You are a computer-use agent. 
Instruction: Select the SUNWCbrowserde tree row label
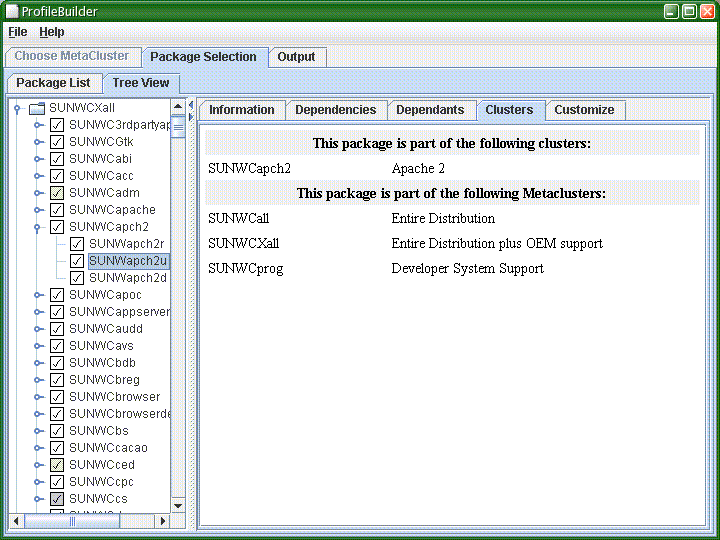coord(119,414)
